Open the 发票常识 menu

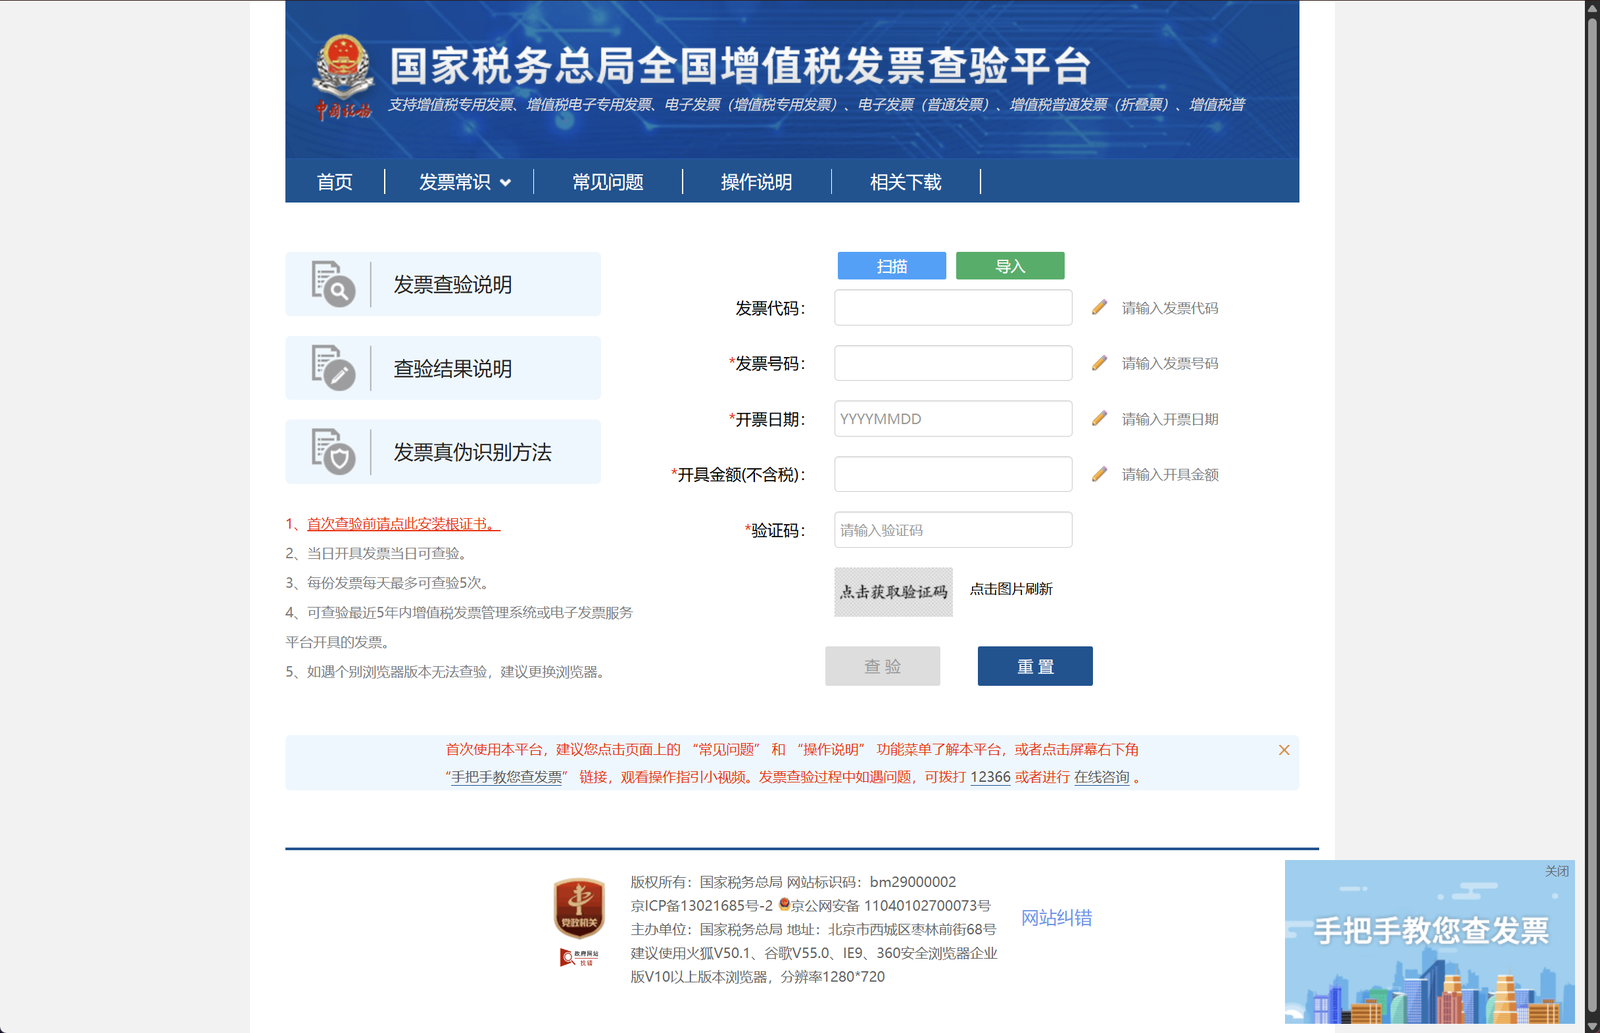coord(455,182)
